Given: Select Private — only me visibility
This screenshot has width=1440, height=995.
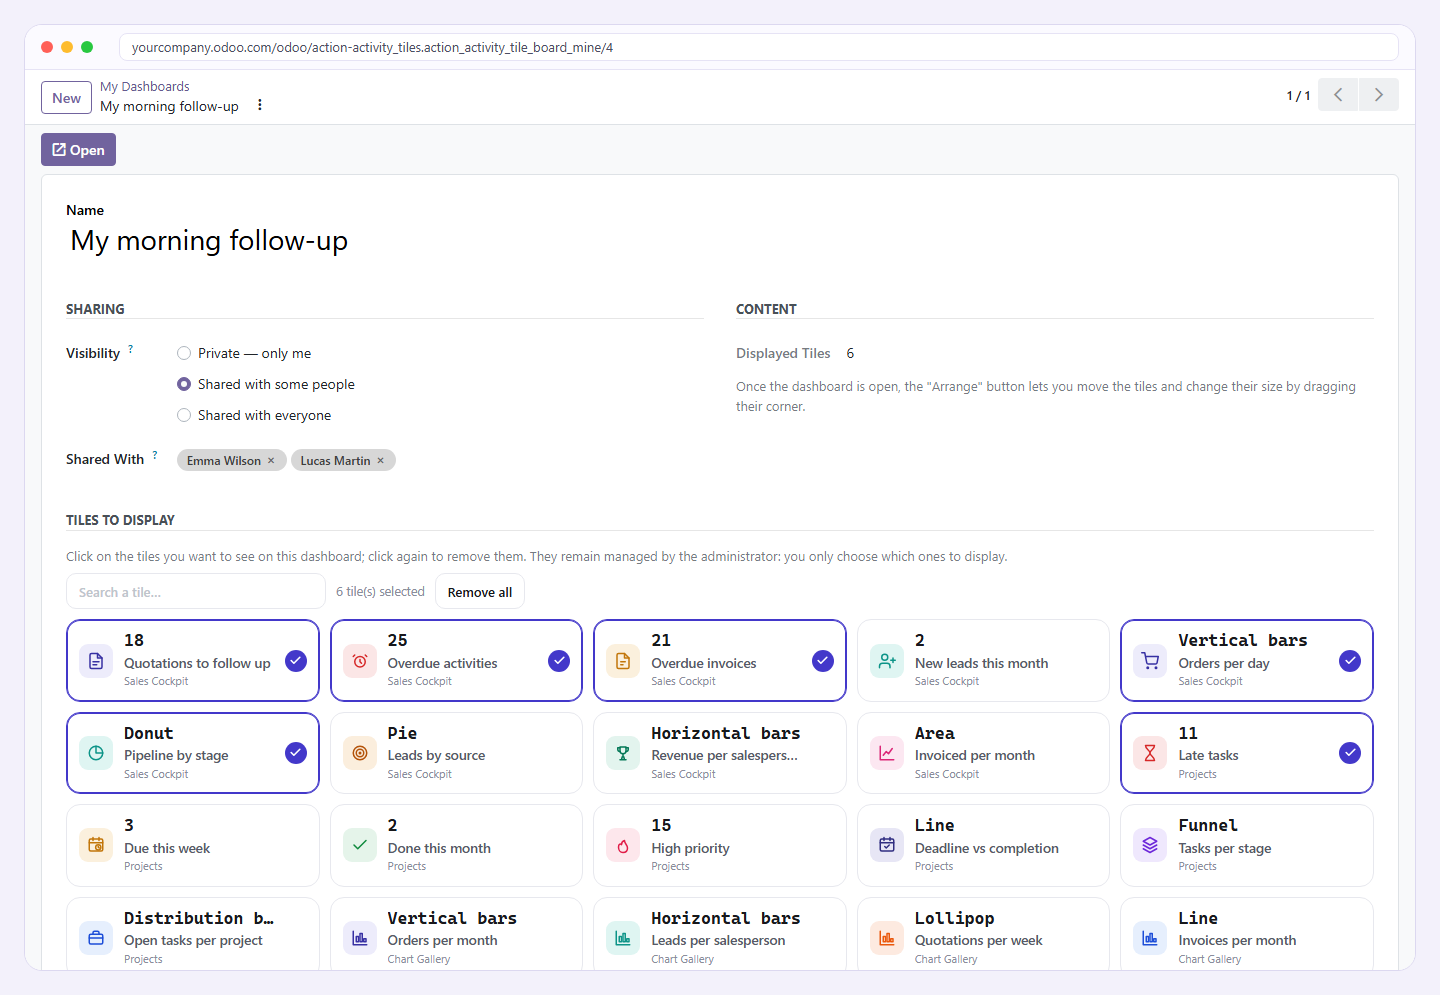Looking at the screenshot, I should tap(184, 353).
